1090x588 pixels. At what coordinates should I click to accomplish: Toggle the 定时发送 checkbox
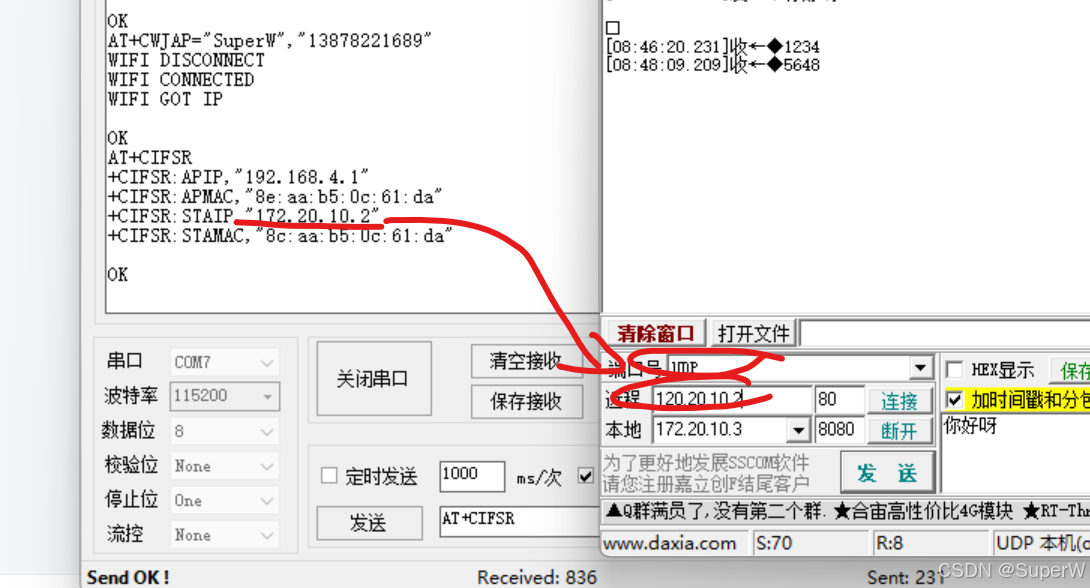329,475
